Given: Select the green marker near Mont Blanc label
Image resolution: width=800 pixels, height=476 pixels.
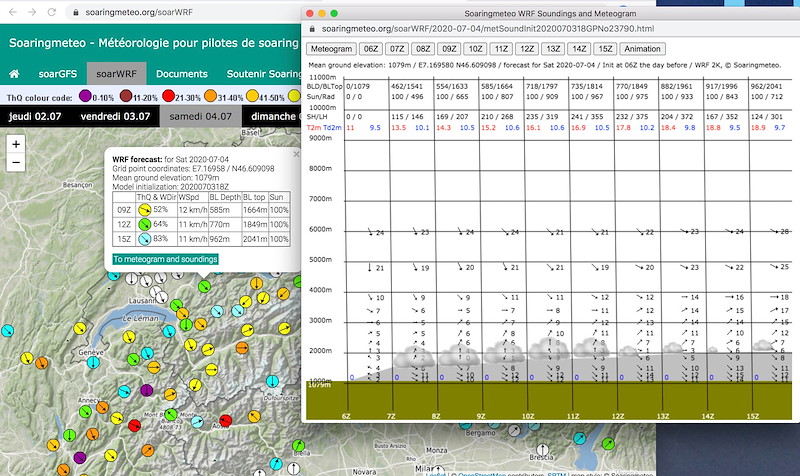Looking at the screenshot, I should 171,414.
